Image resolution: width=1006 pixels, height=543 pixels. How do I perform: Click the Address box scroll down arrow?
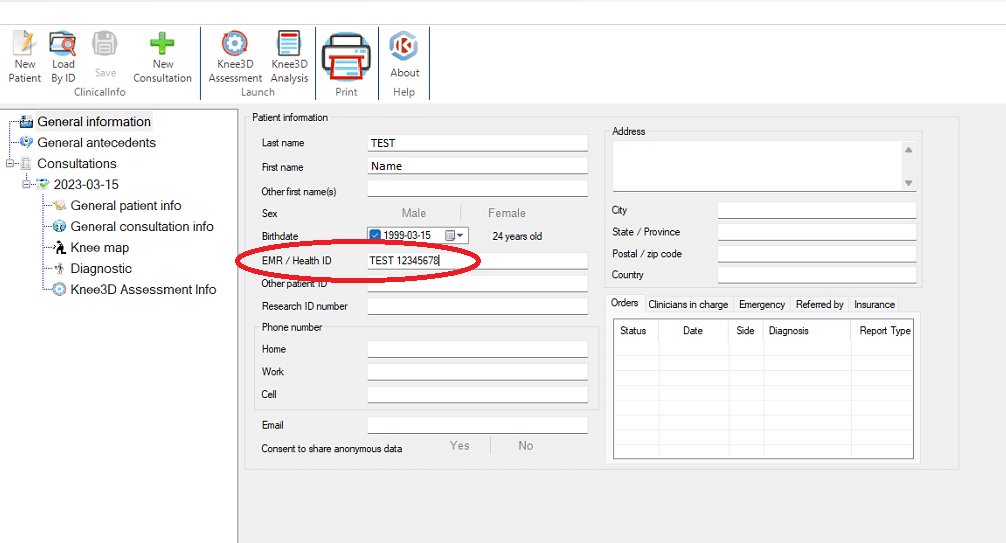point(908,183)
